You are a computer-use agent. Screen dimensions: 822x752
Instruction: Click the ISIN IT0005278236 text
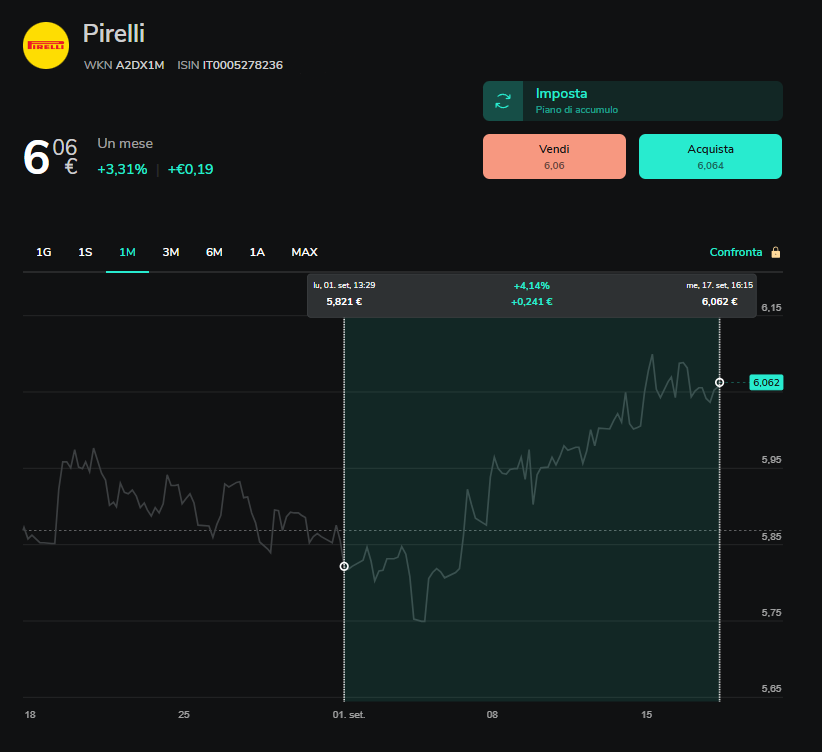[x=230, y=65]
